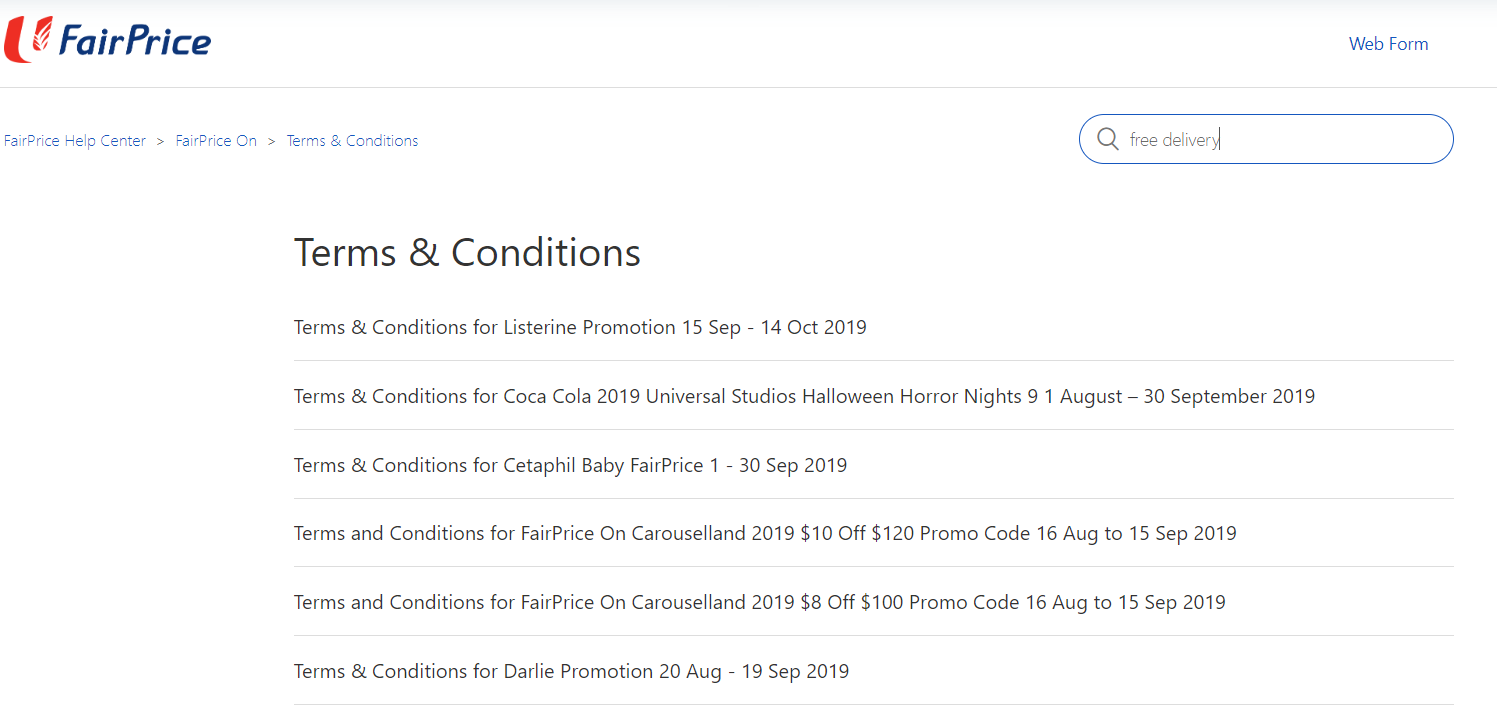Click the end of the 'free delivery' search text
1497x709 pixels.
coord(1221,140)
